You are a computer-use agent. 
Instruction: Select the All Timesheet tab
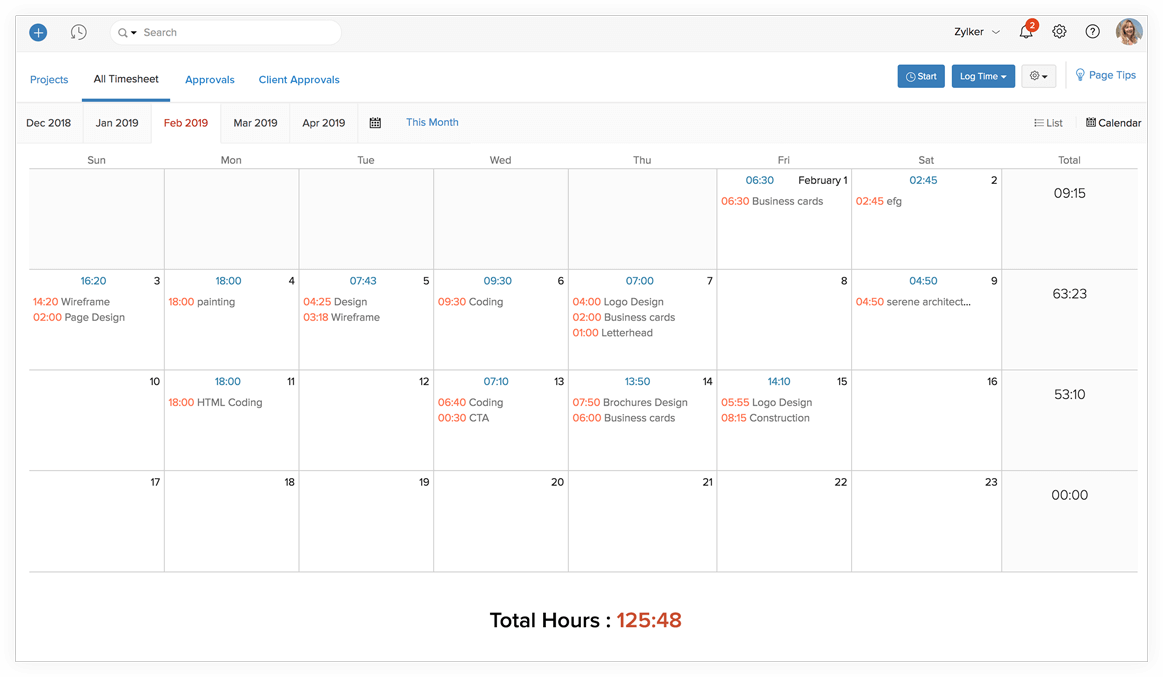coord(126,79)
